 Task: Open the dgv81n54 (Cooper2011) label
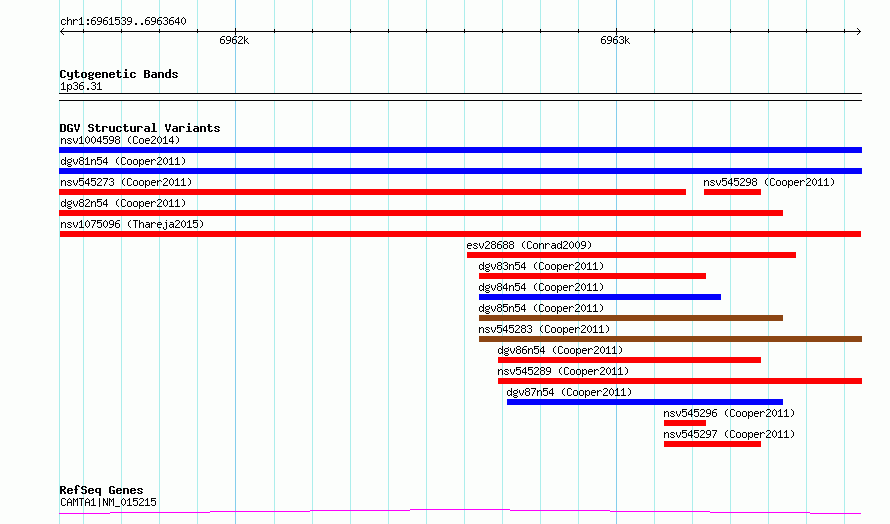pyautogui.click(x=123, y=161)
